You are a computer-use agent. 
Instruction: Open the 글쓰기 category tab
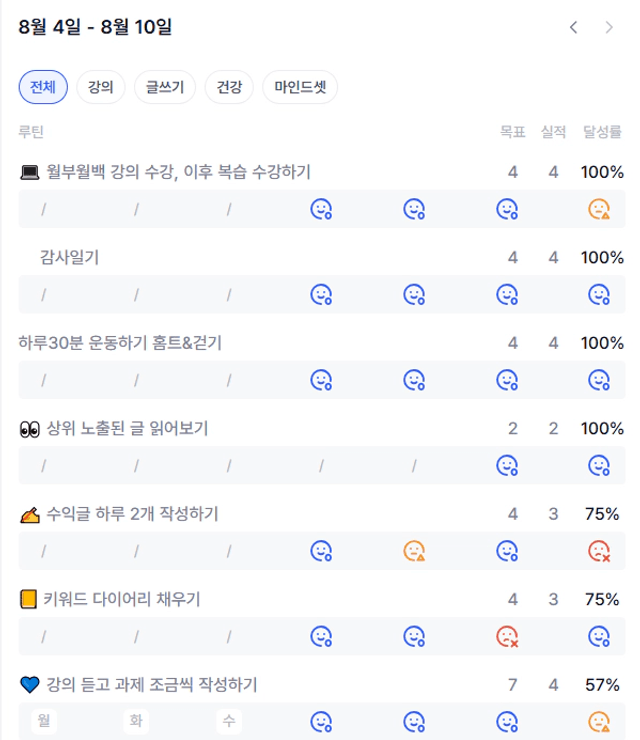click(165, 87)
